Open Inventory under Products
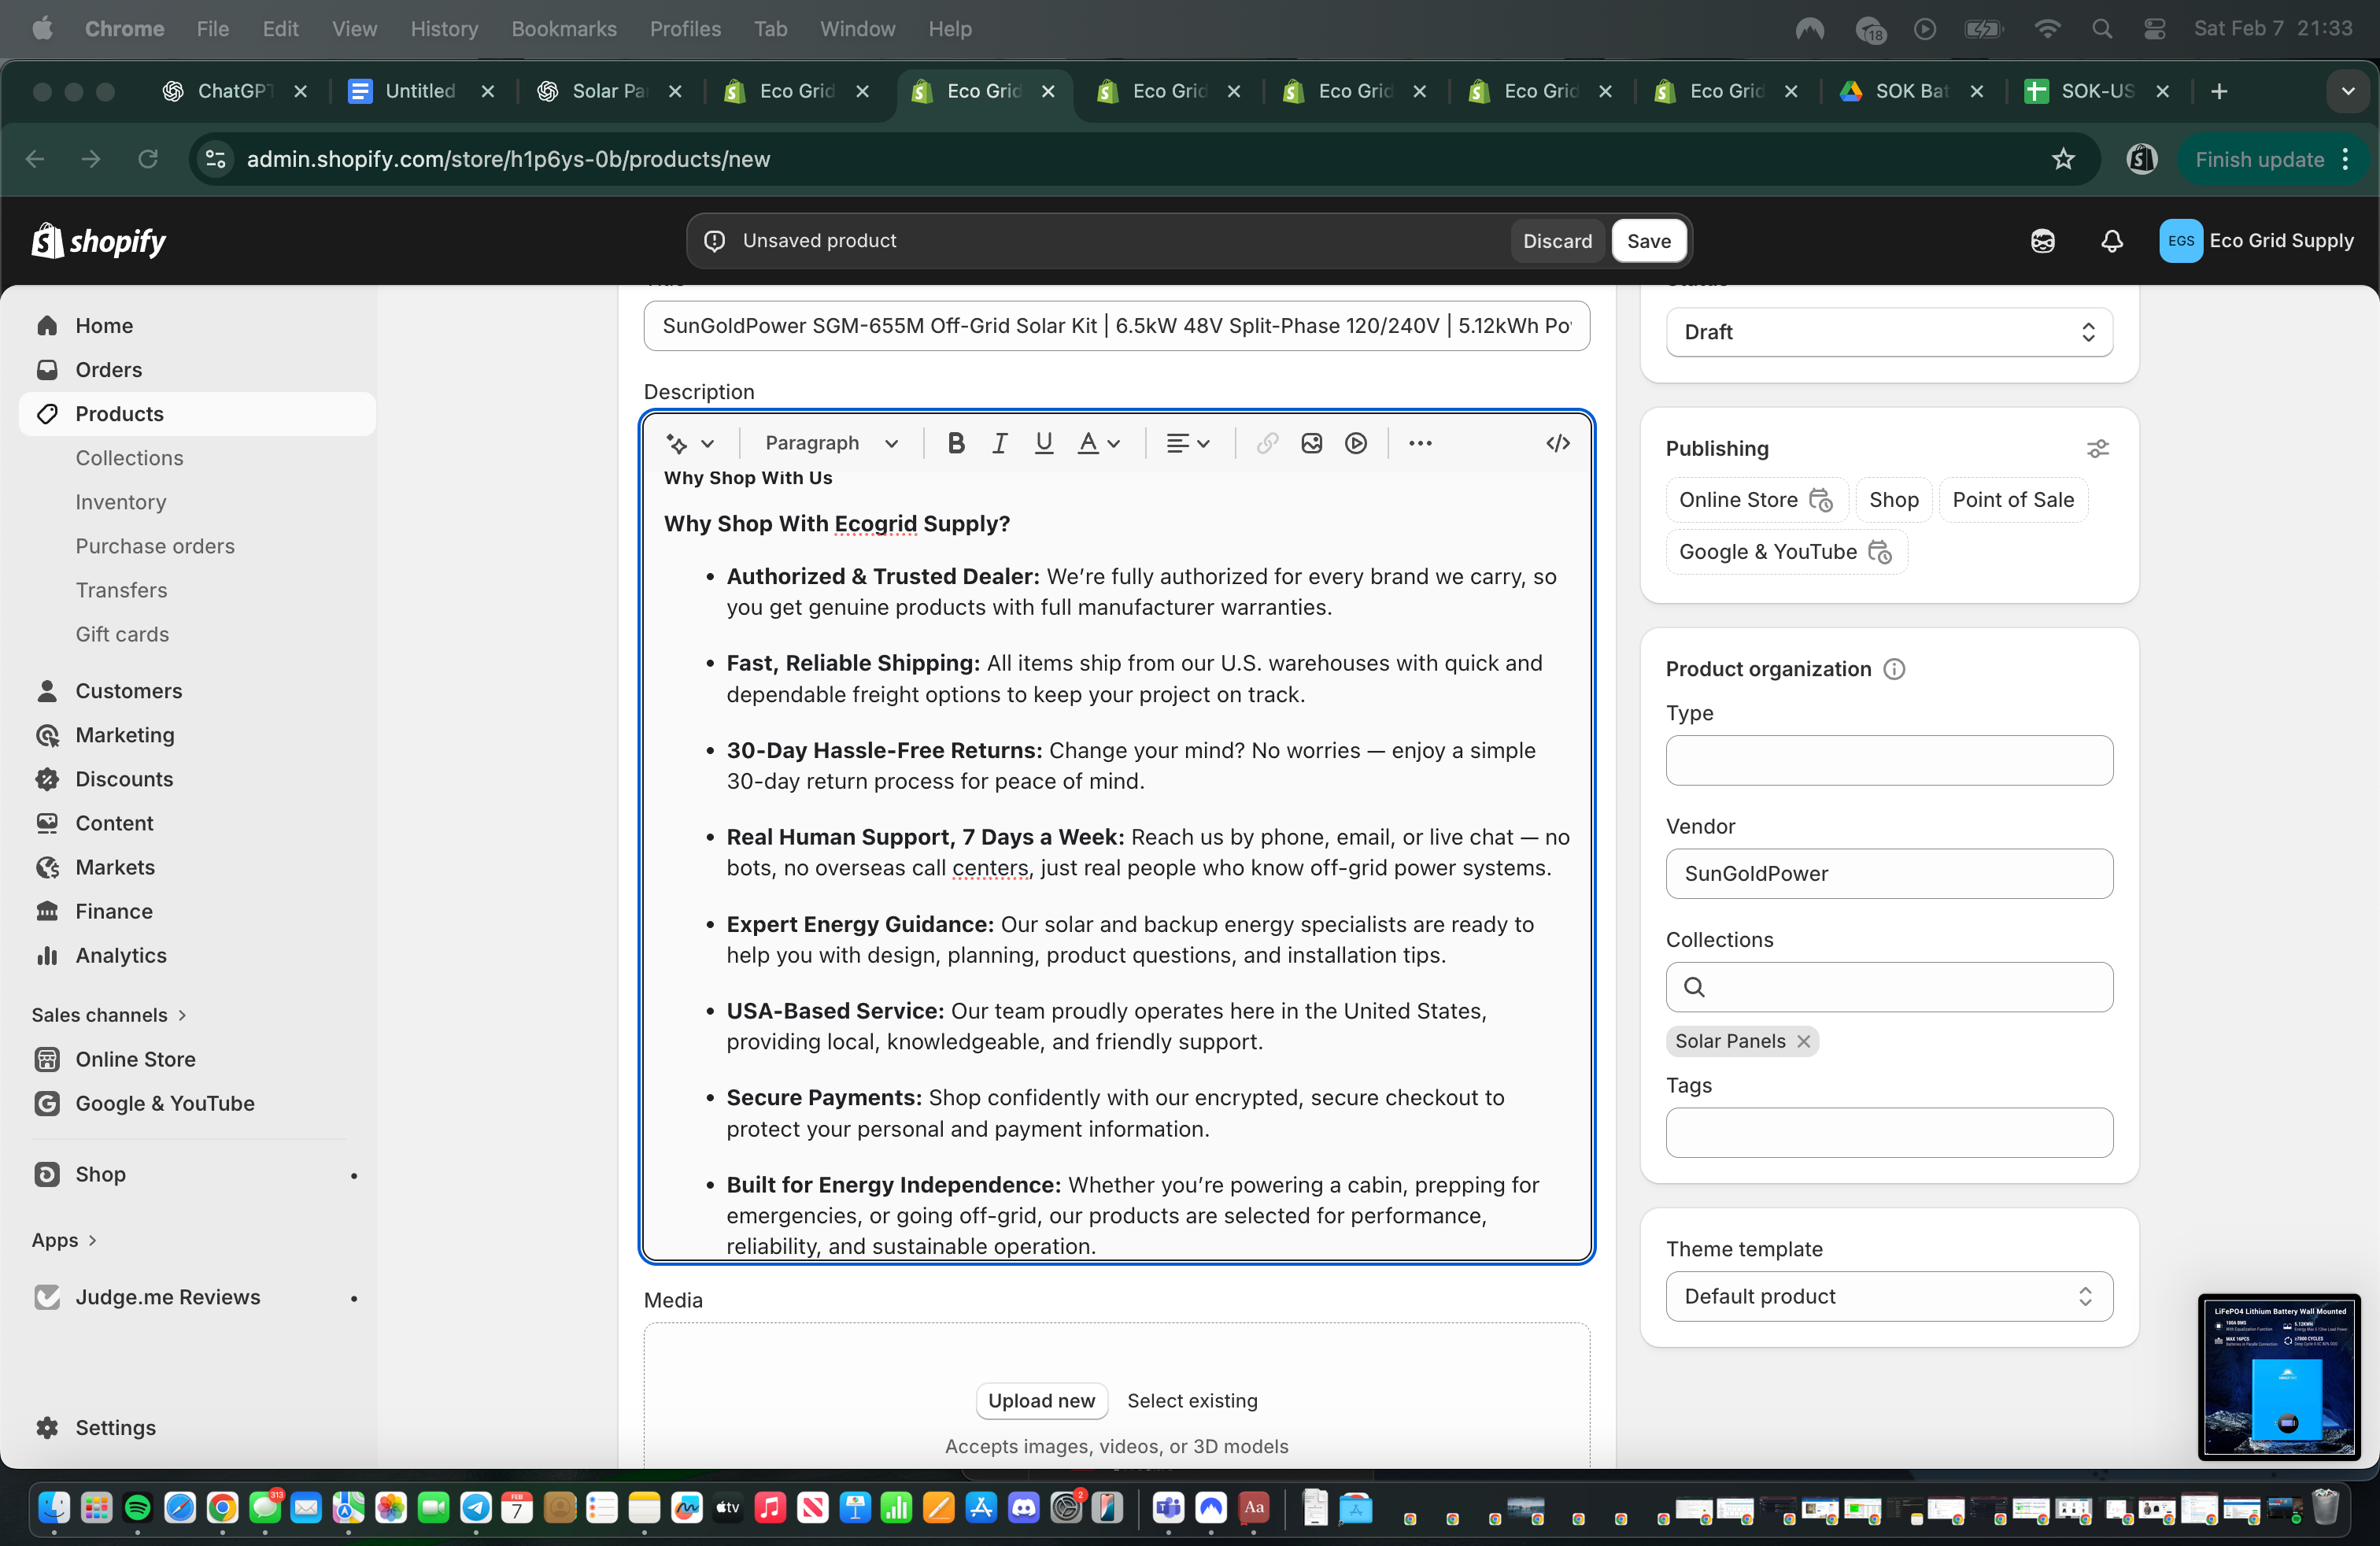This screenshot has width=2380, height=1546. point(120,502)
